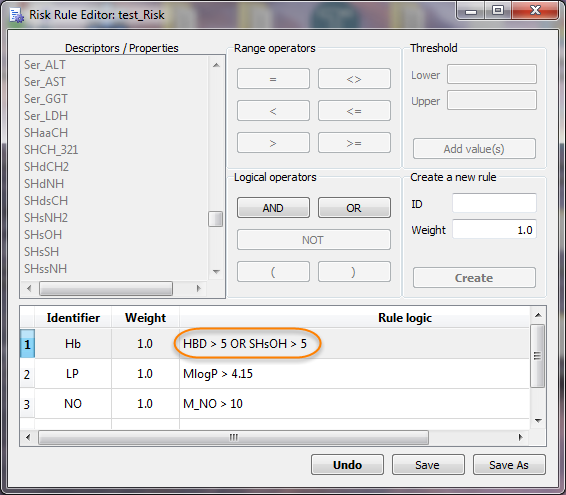Click rules table scroll-left arrow
The width and height of the screenshot is (566, 495).
coord(29,438)
